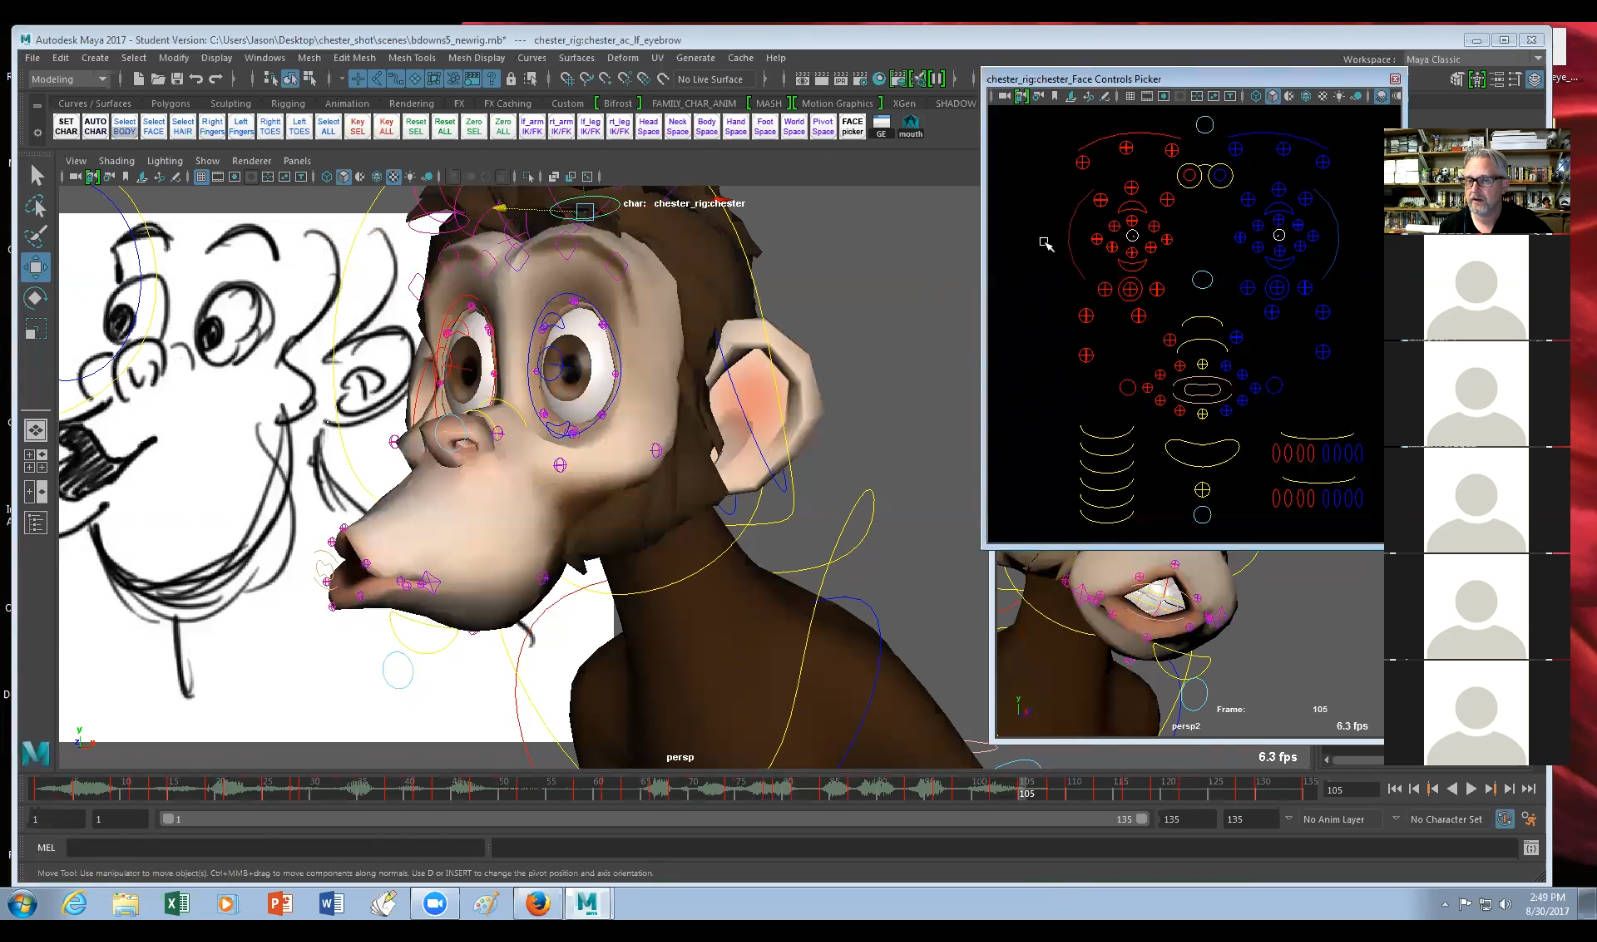Open the shelf tab selector above the gear
The image size is (1597, 942).
click(37, 104)
